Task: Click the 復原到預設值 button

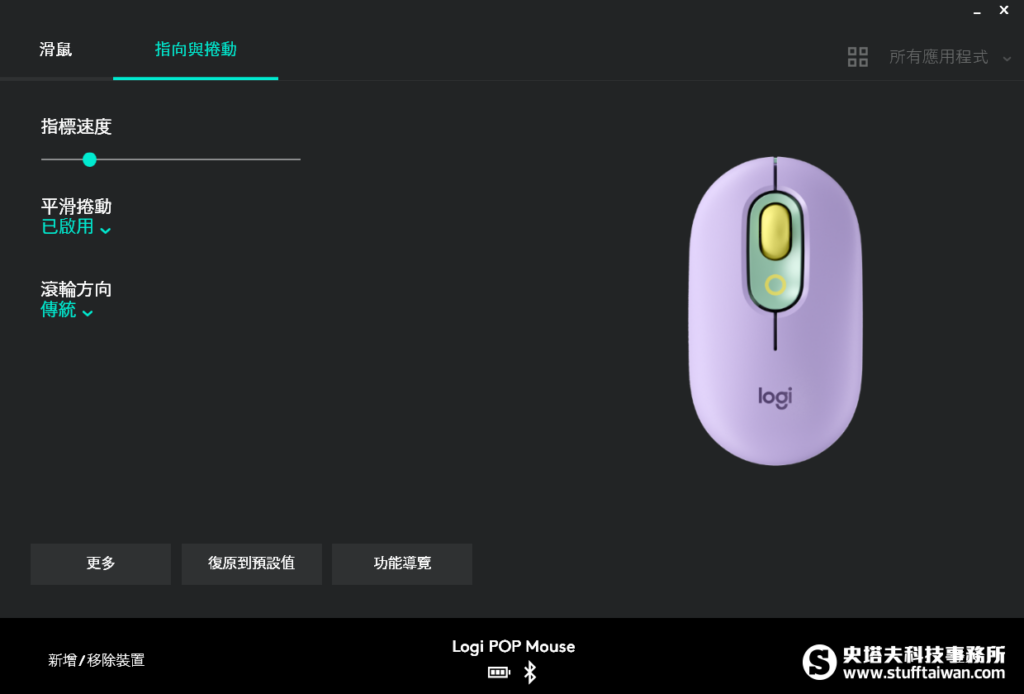Action: point(251,563)
